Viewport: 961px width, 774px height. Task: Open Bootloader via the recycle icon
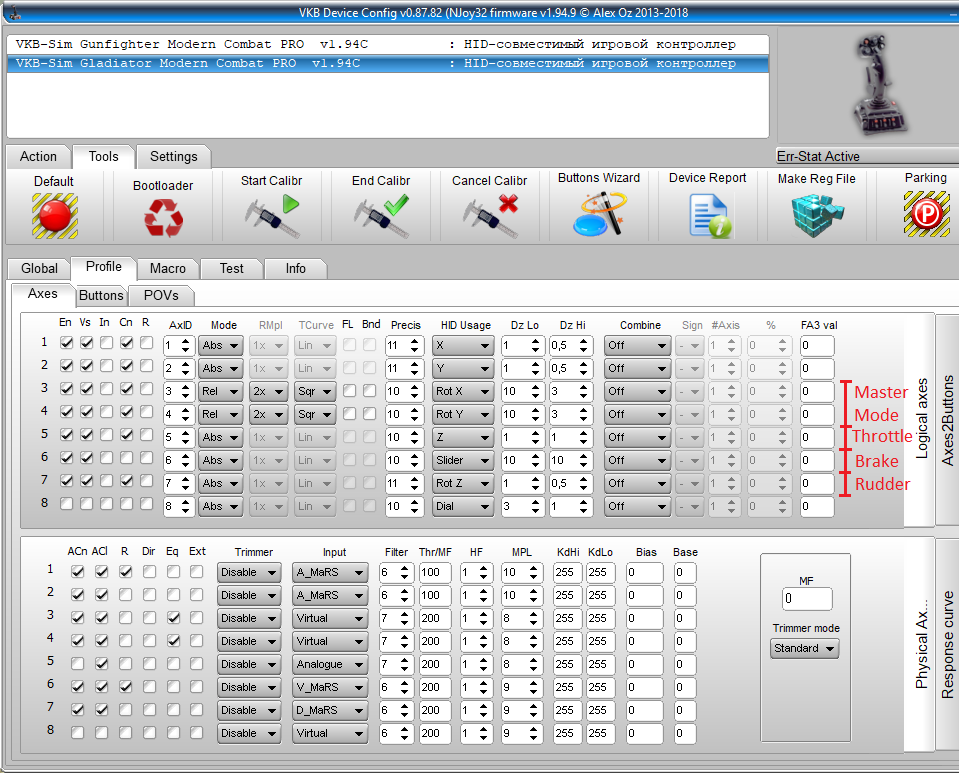[x=163, y=217]
